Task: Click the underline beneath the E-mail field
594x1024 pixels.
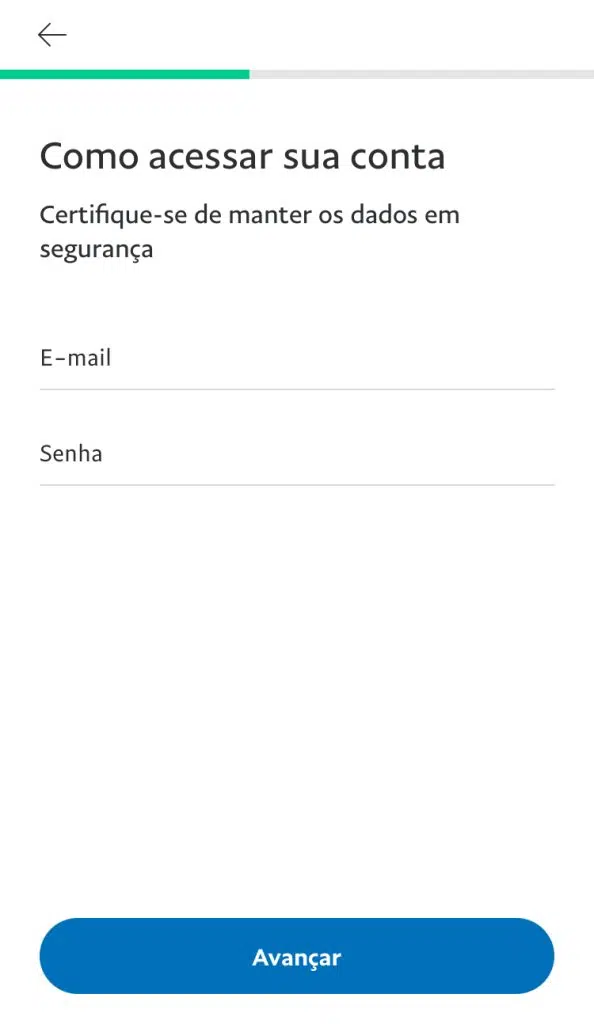Action: click(x=297, y=383)
